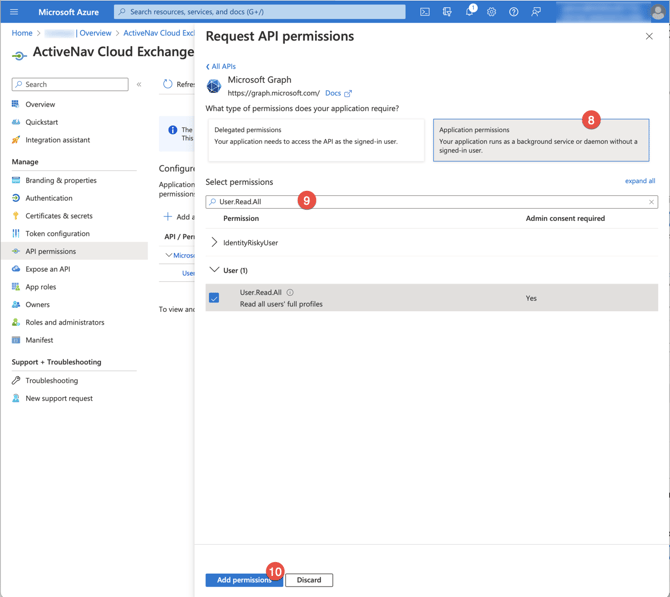Open Authentication menu item
670x597 pixels.
[x=49, y=198]
